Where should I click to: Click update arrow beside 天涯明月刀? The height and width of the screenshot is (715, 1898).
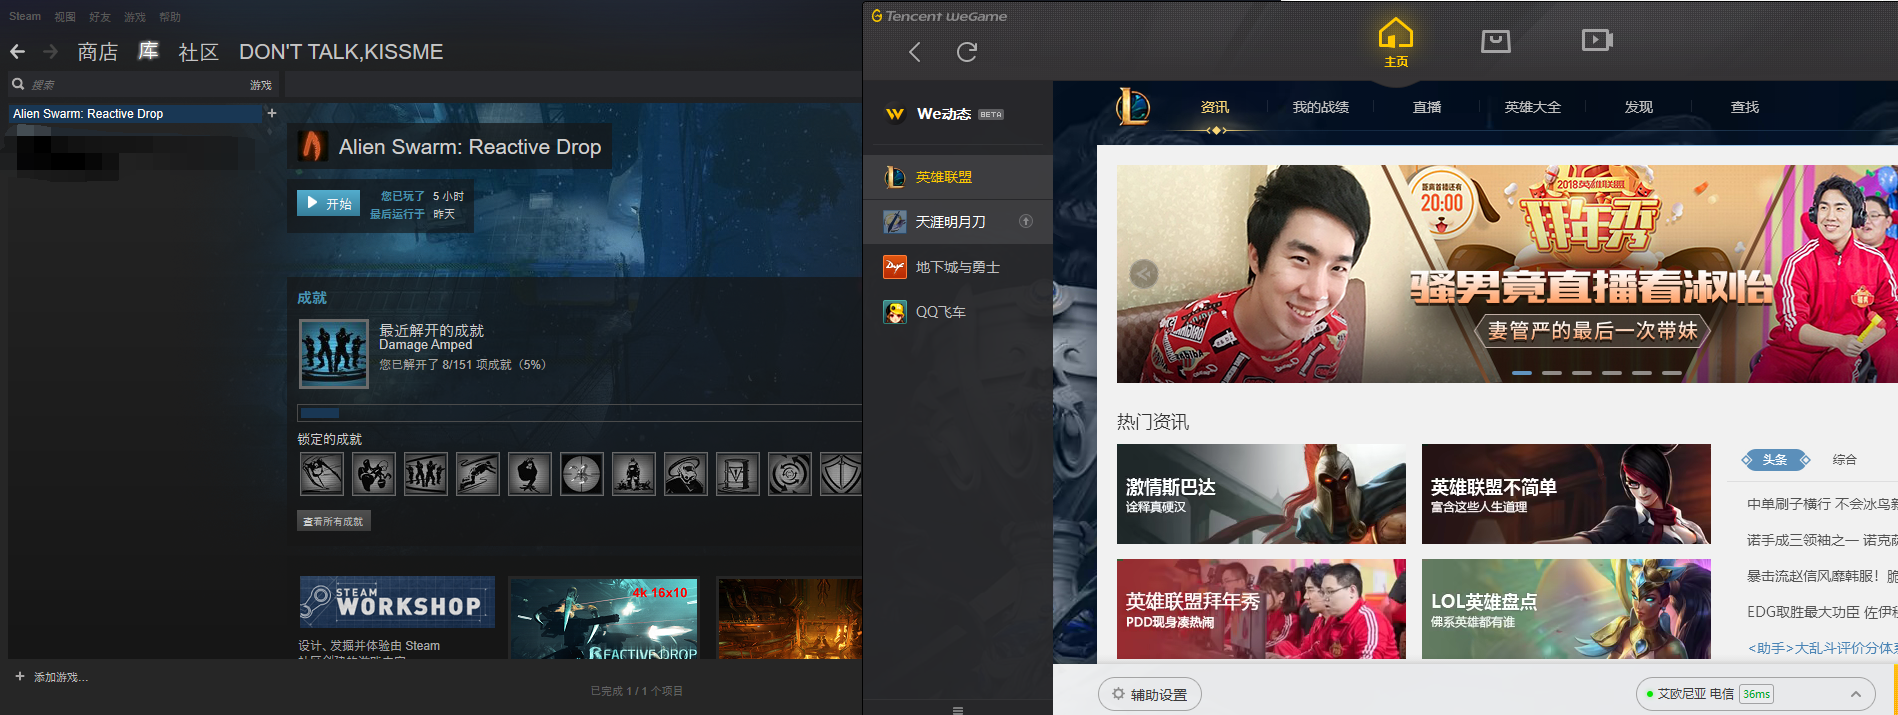coord(1026,221)
